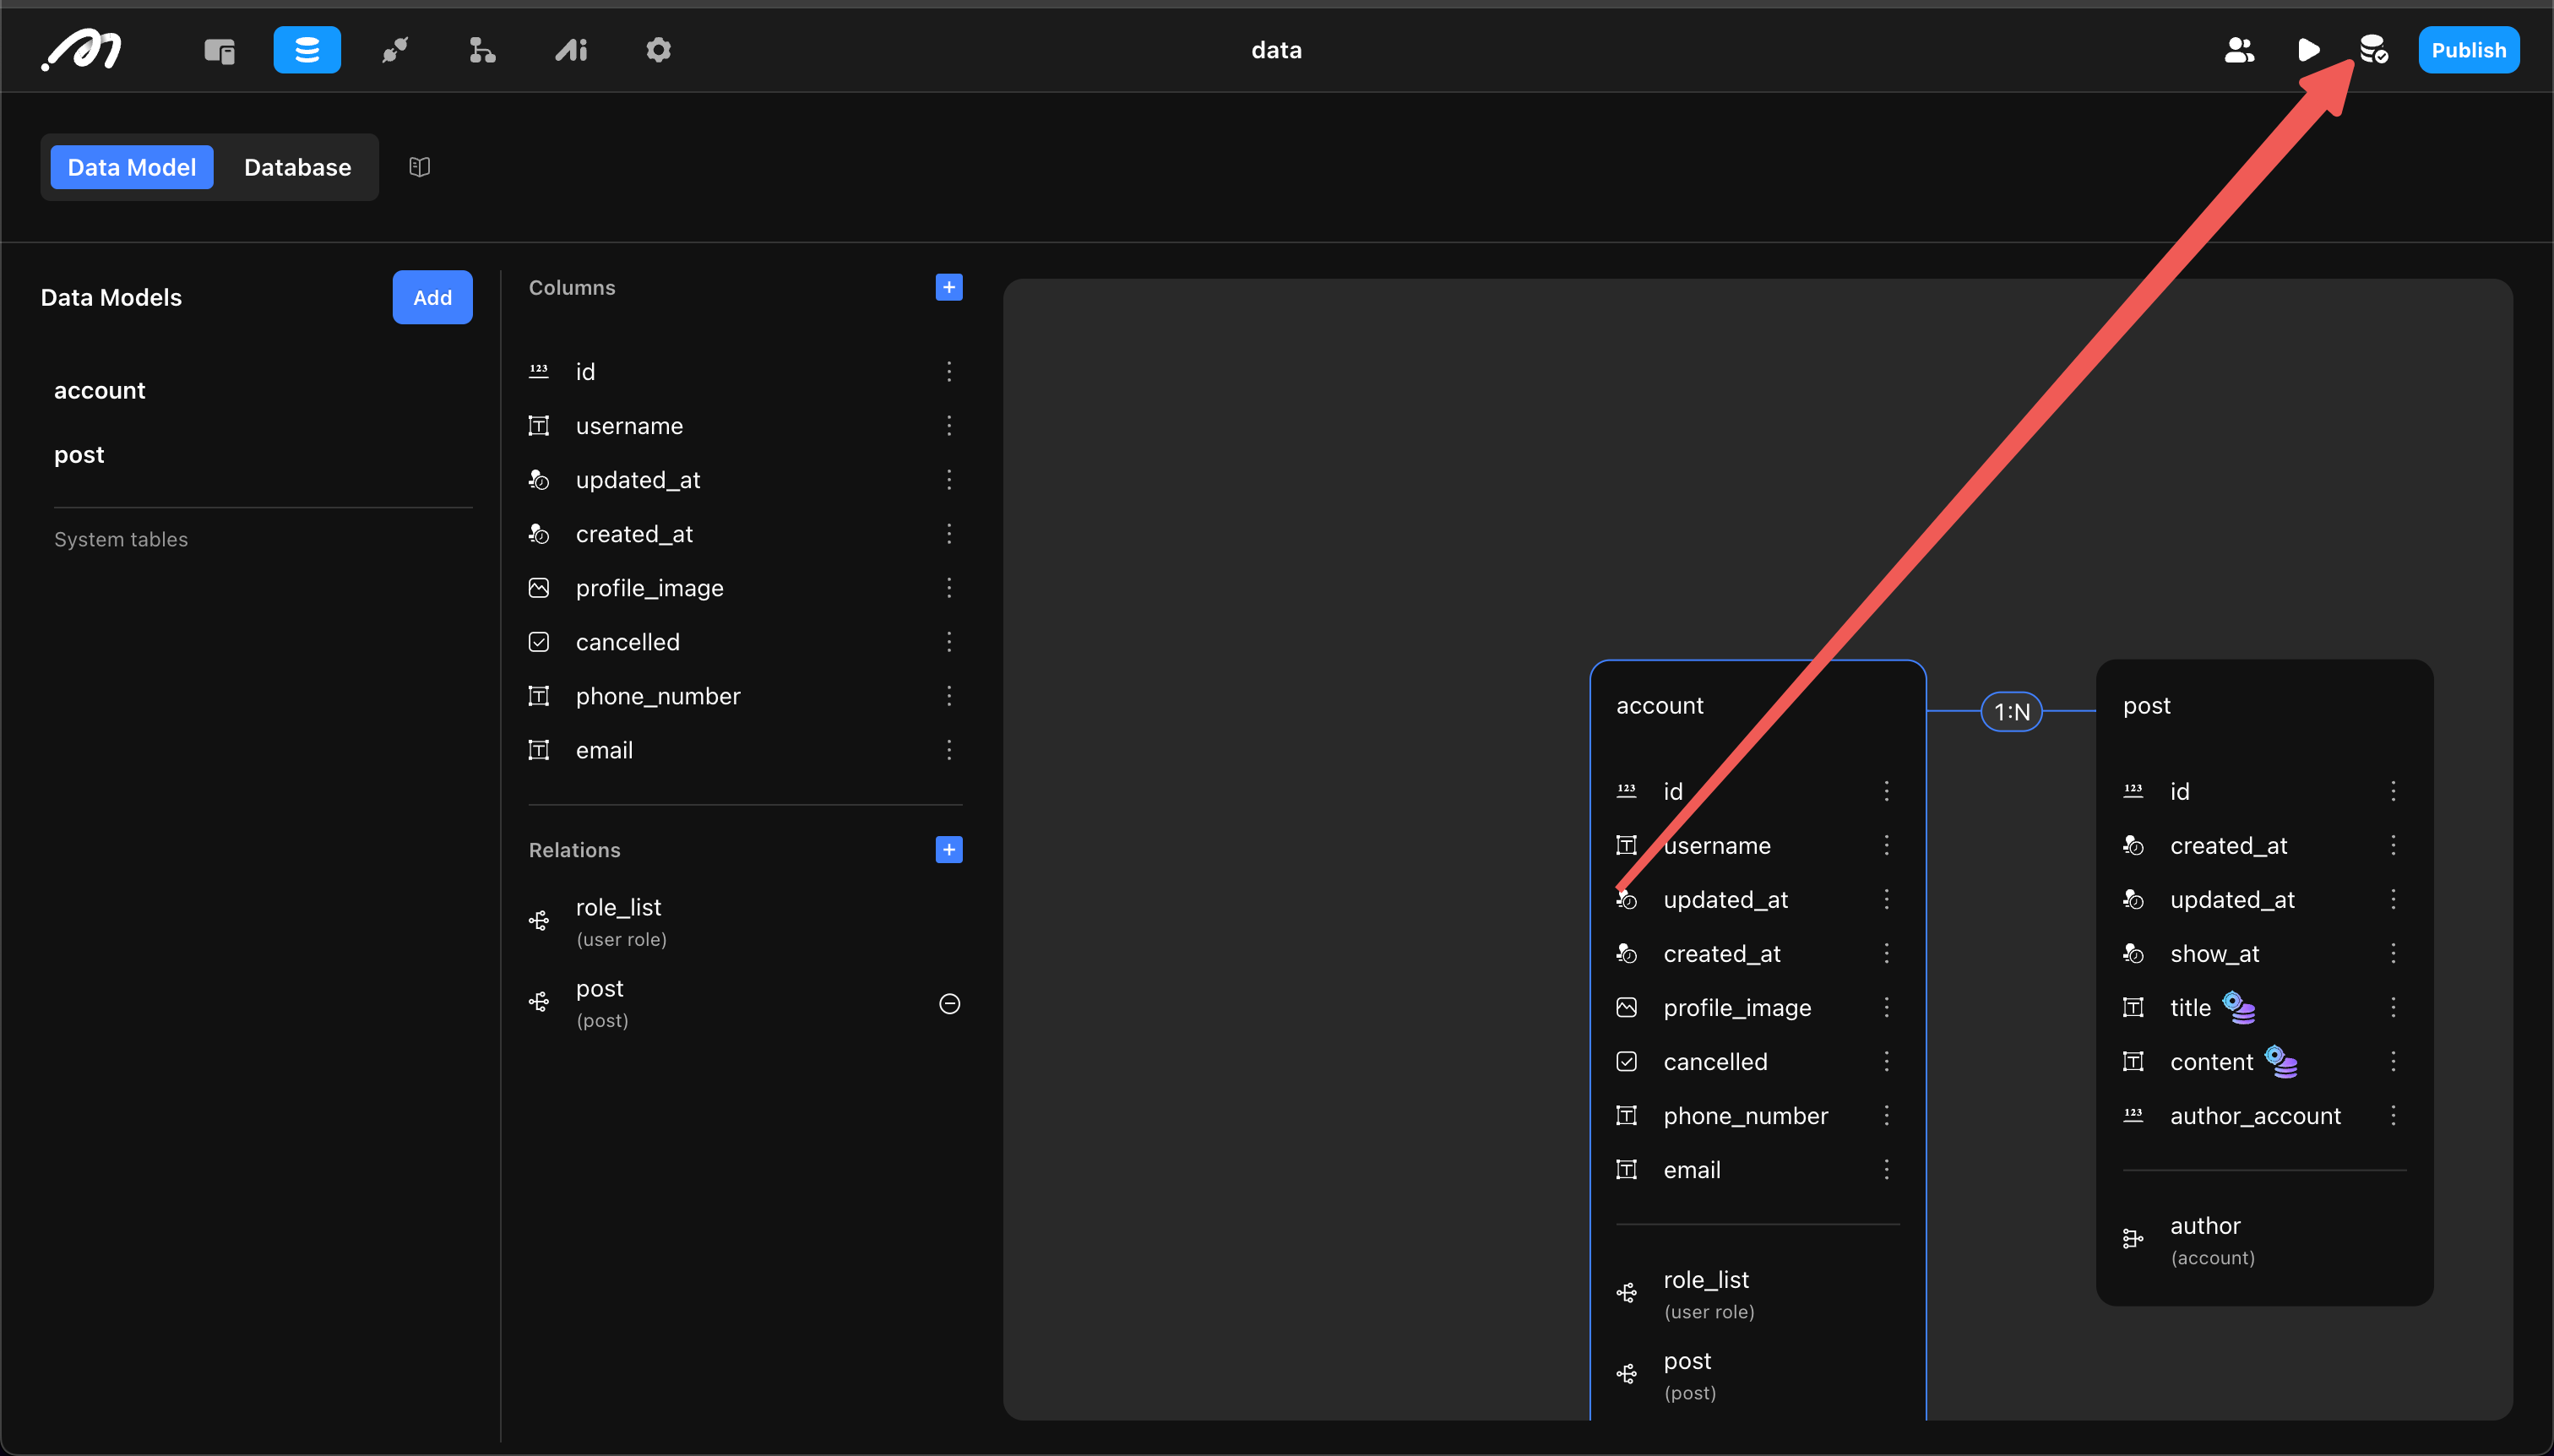Image resolution: width=2554 pixels, height=1456 pixels.
Task: Click the role_list relation icon in Relations
Action: pos(539,921)
